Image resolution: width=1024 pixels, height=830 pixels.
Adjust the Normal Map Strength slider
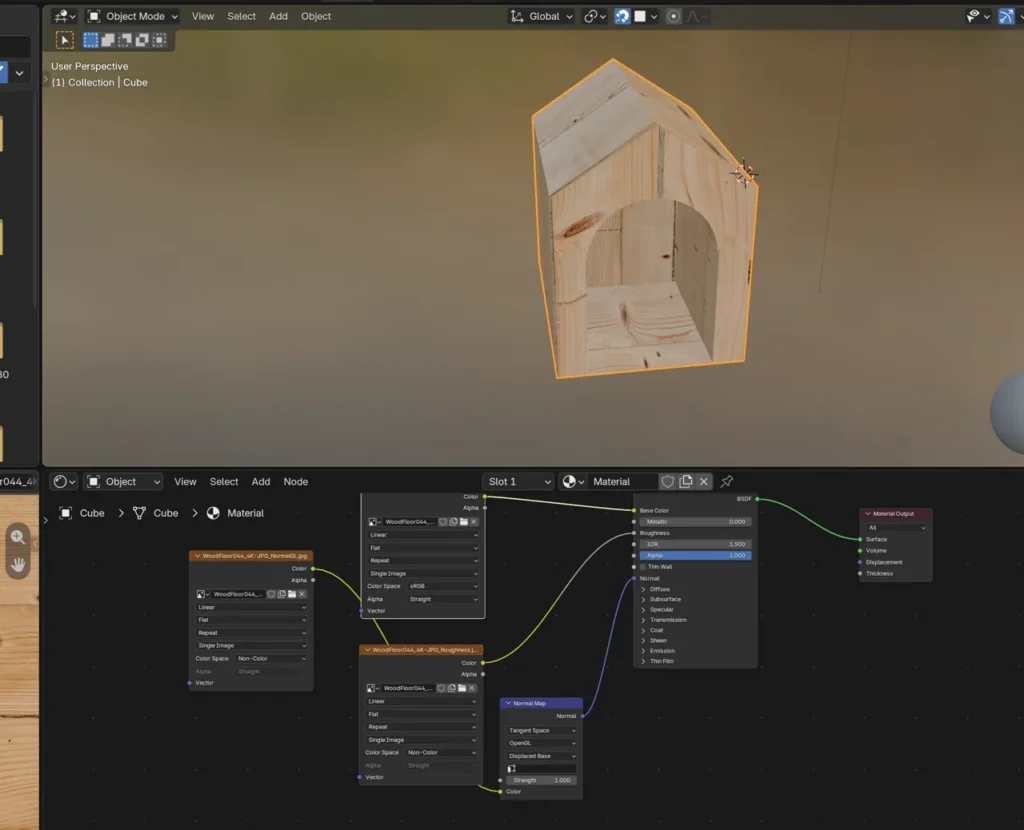coord(541,780)
